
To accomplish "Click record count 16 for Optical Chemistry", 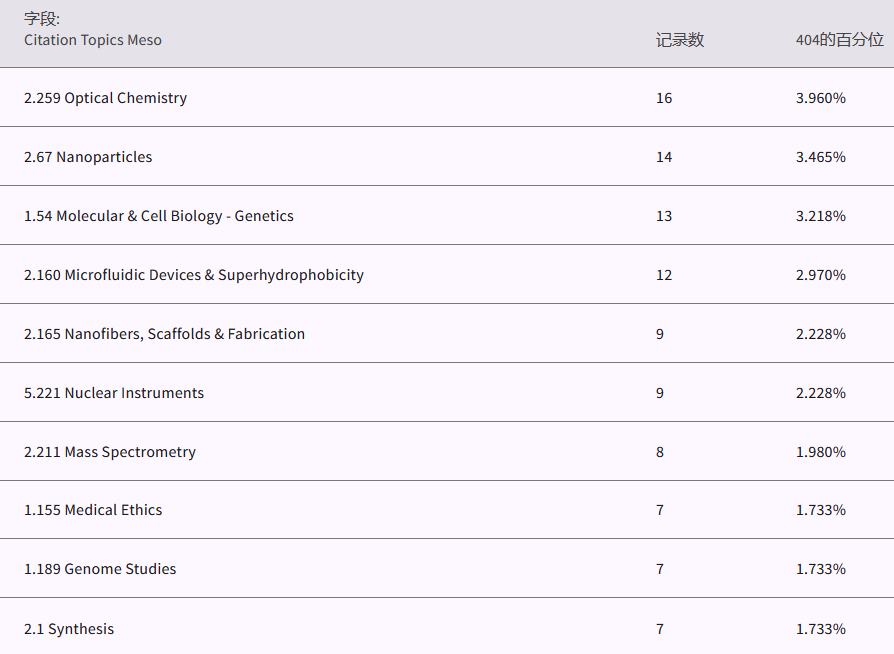I will click(664, 98).
